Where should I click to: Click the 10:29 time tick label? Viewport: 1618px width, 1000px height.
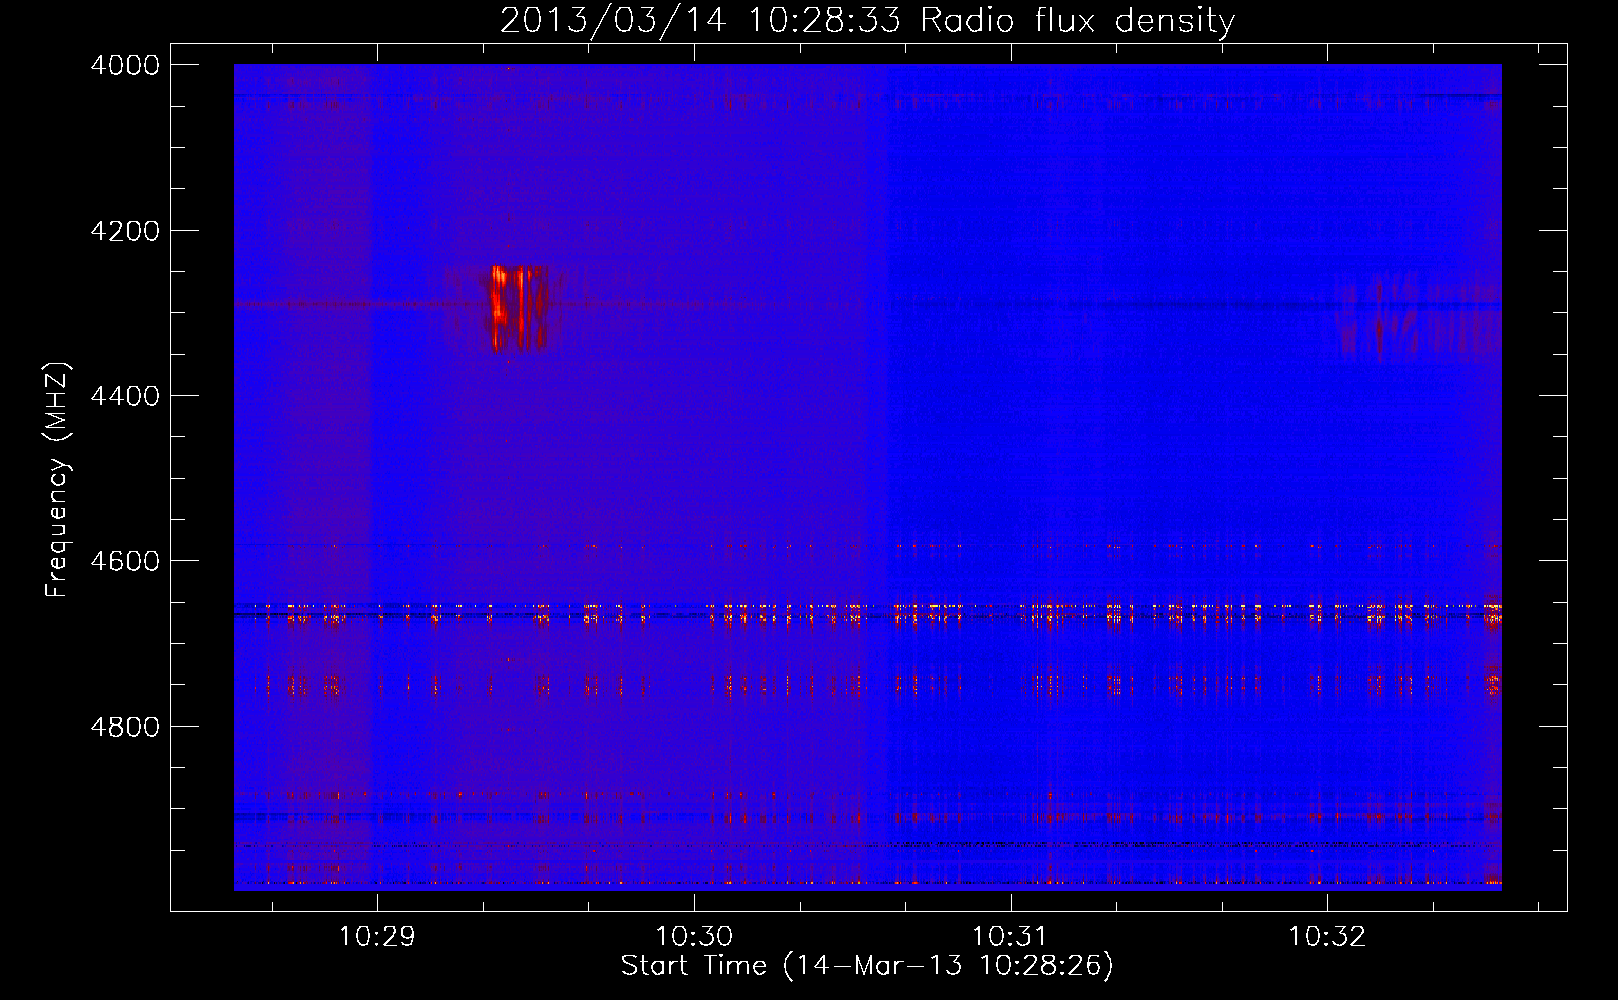[377, 937]
